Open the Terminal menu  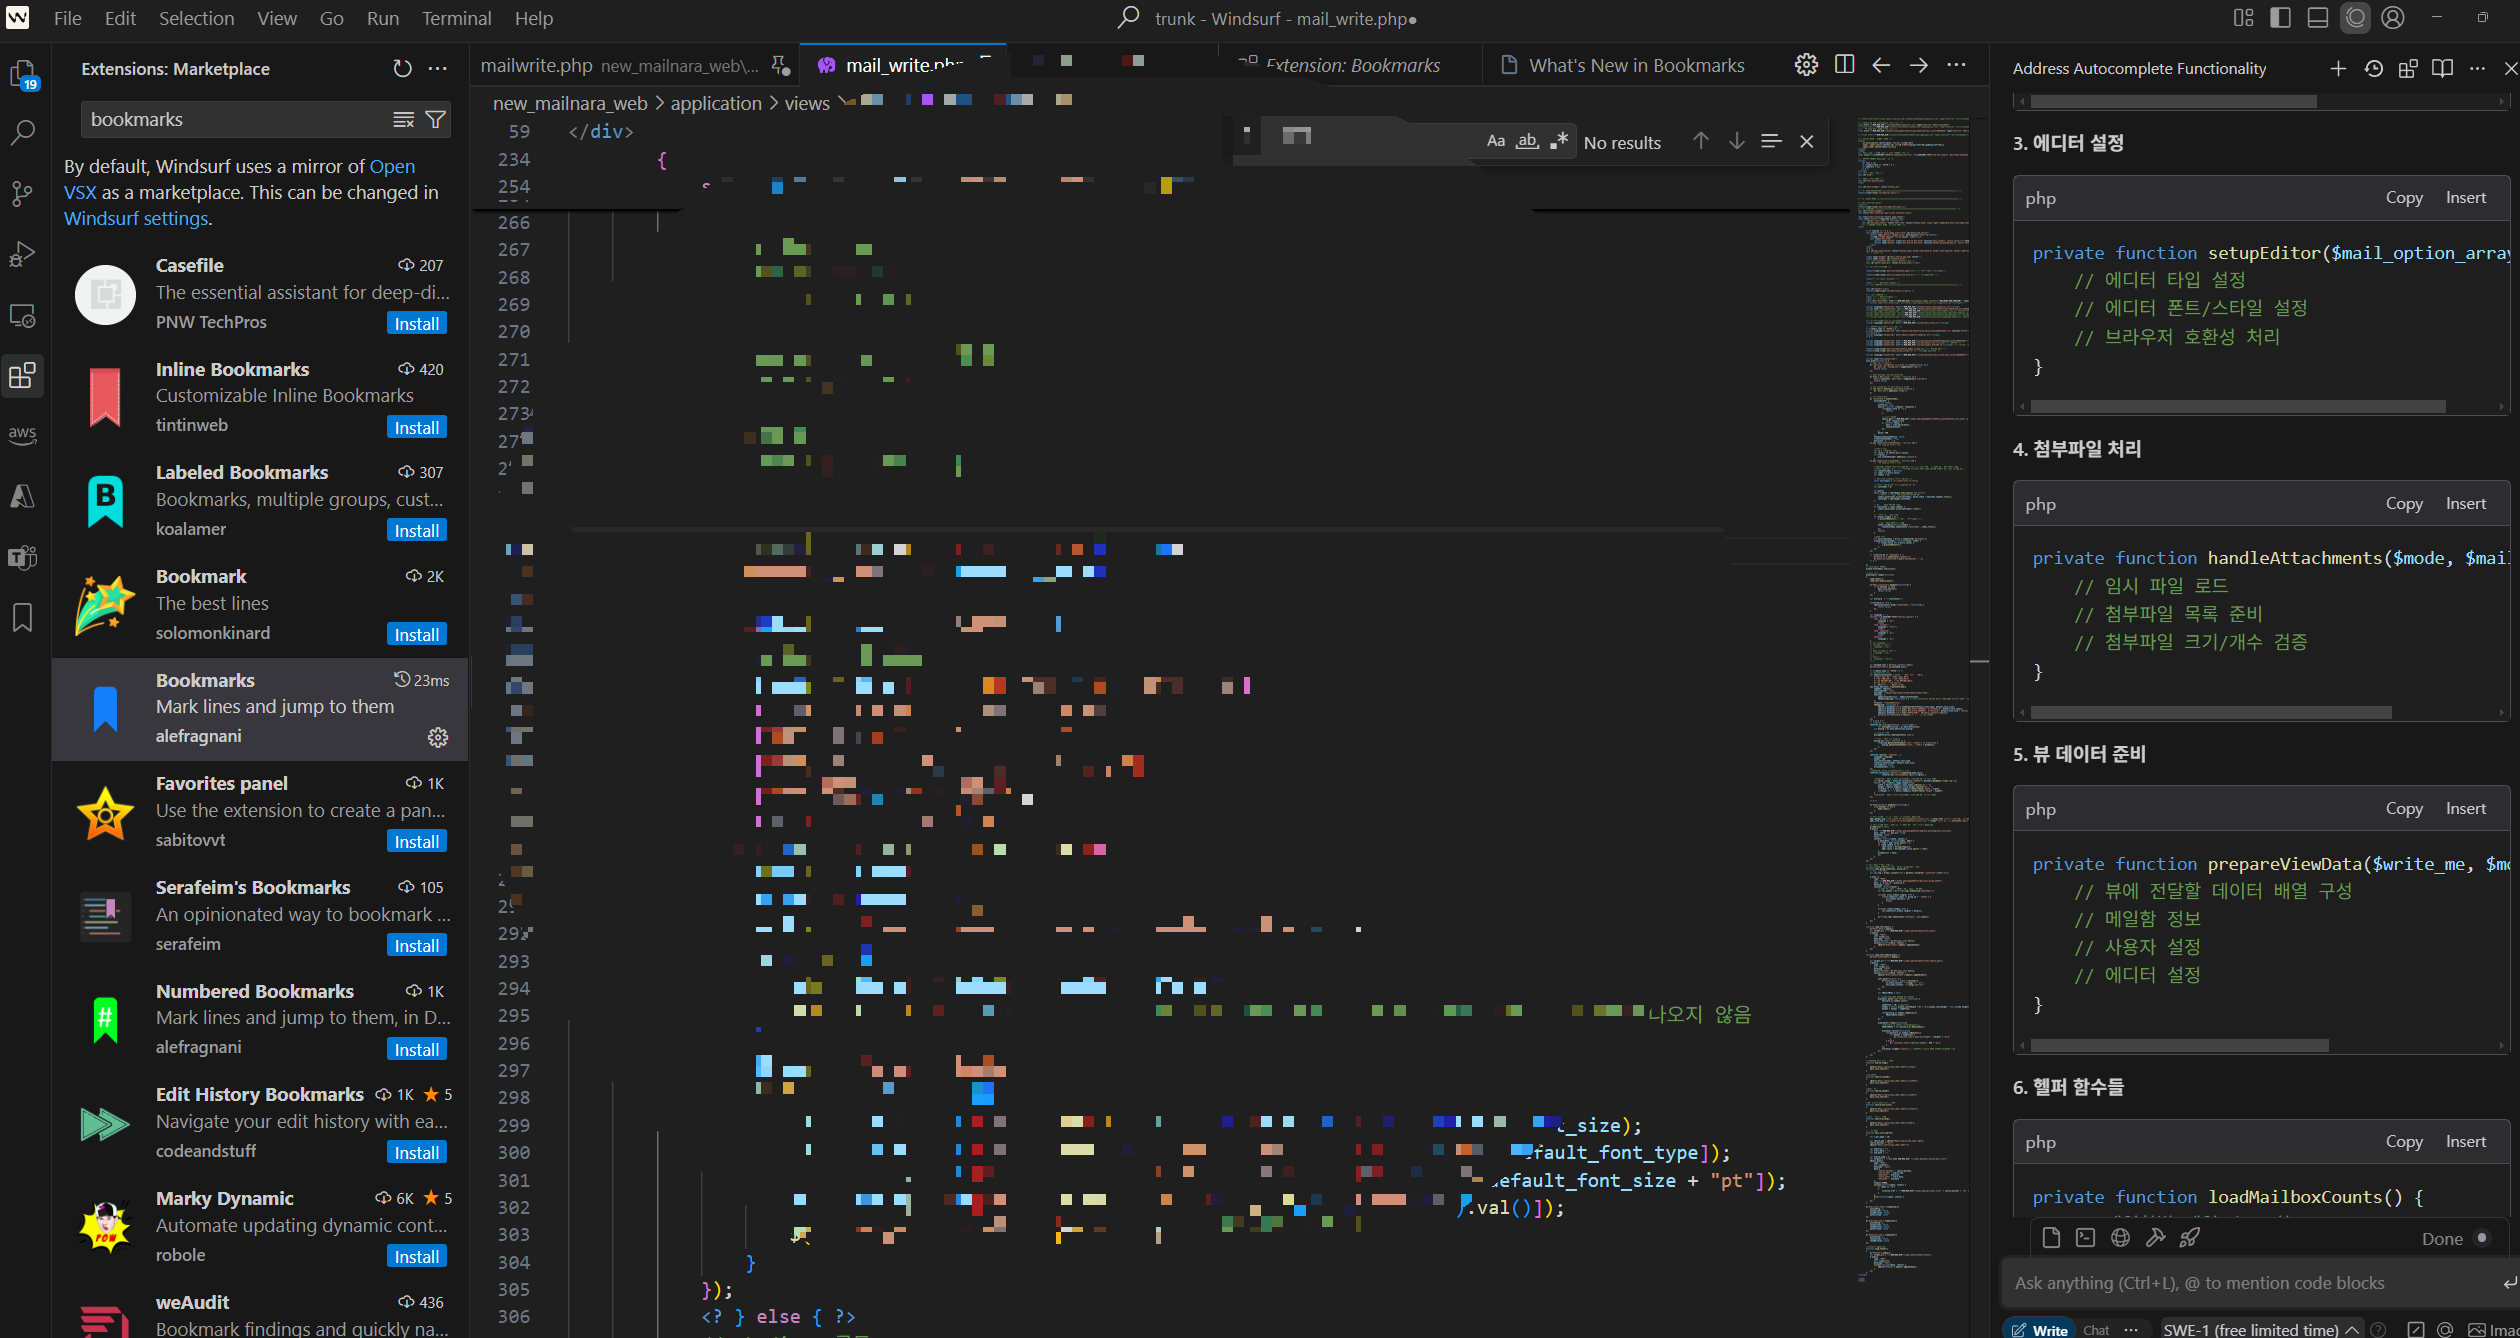pyautogui.click(x=456, y=18)
